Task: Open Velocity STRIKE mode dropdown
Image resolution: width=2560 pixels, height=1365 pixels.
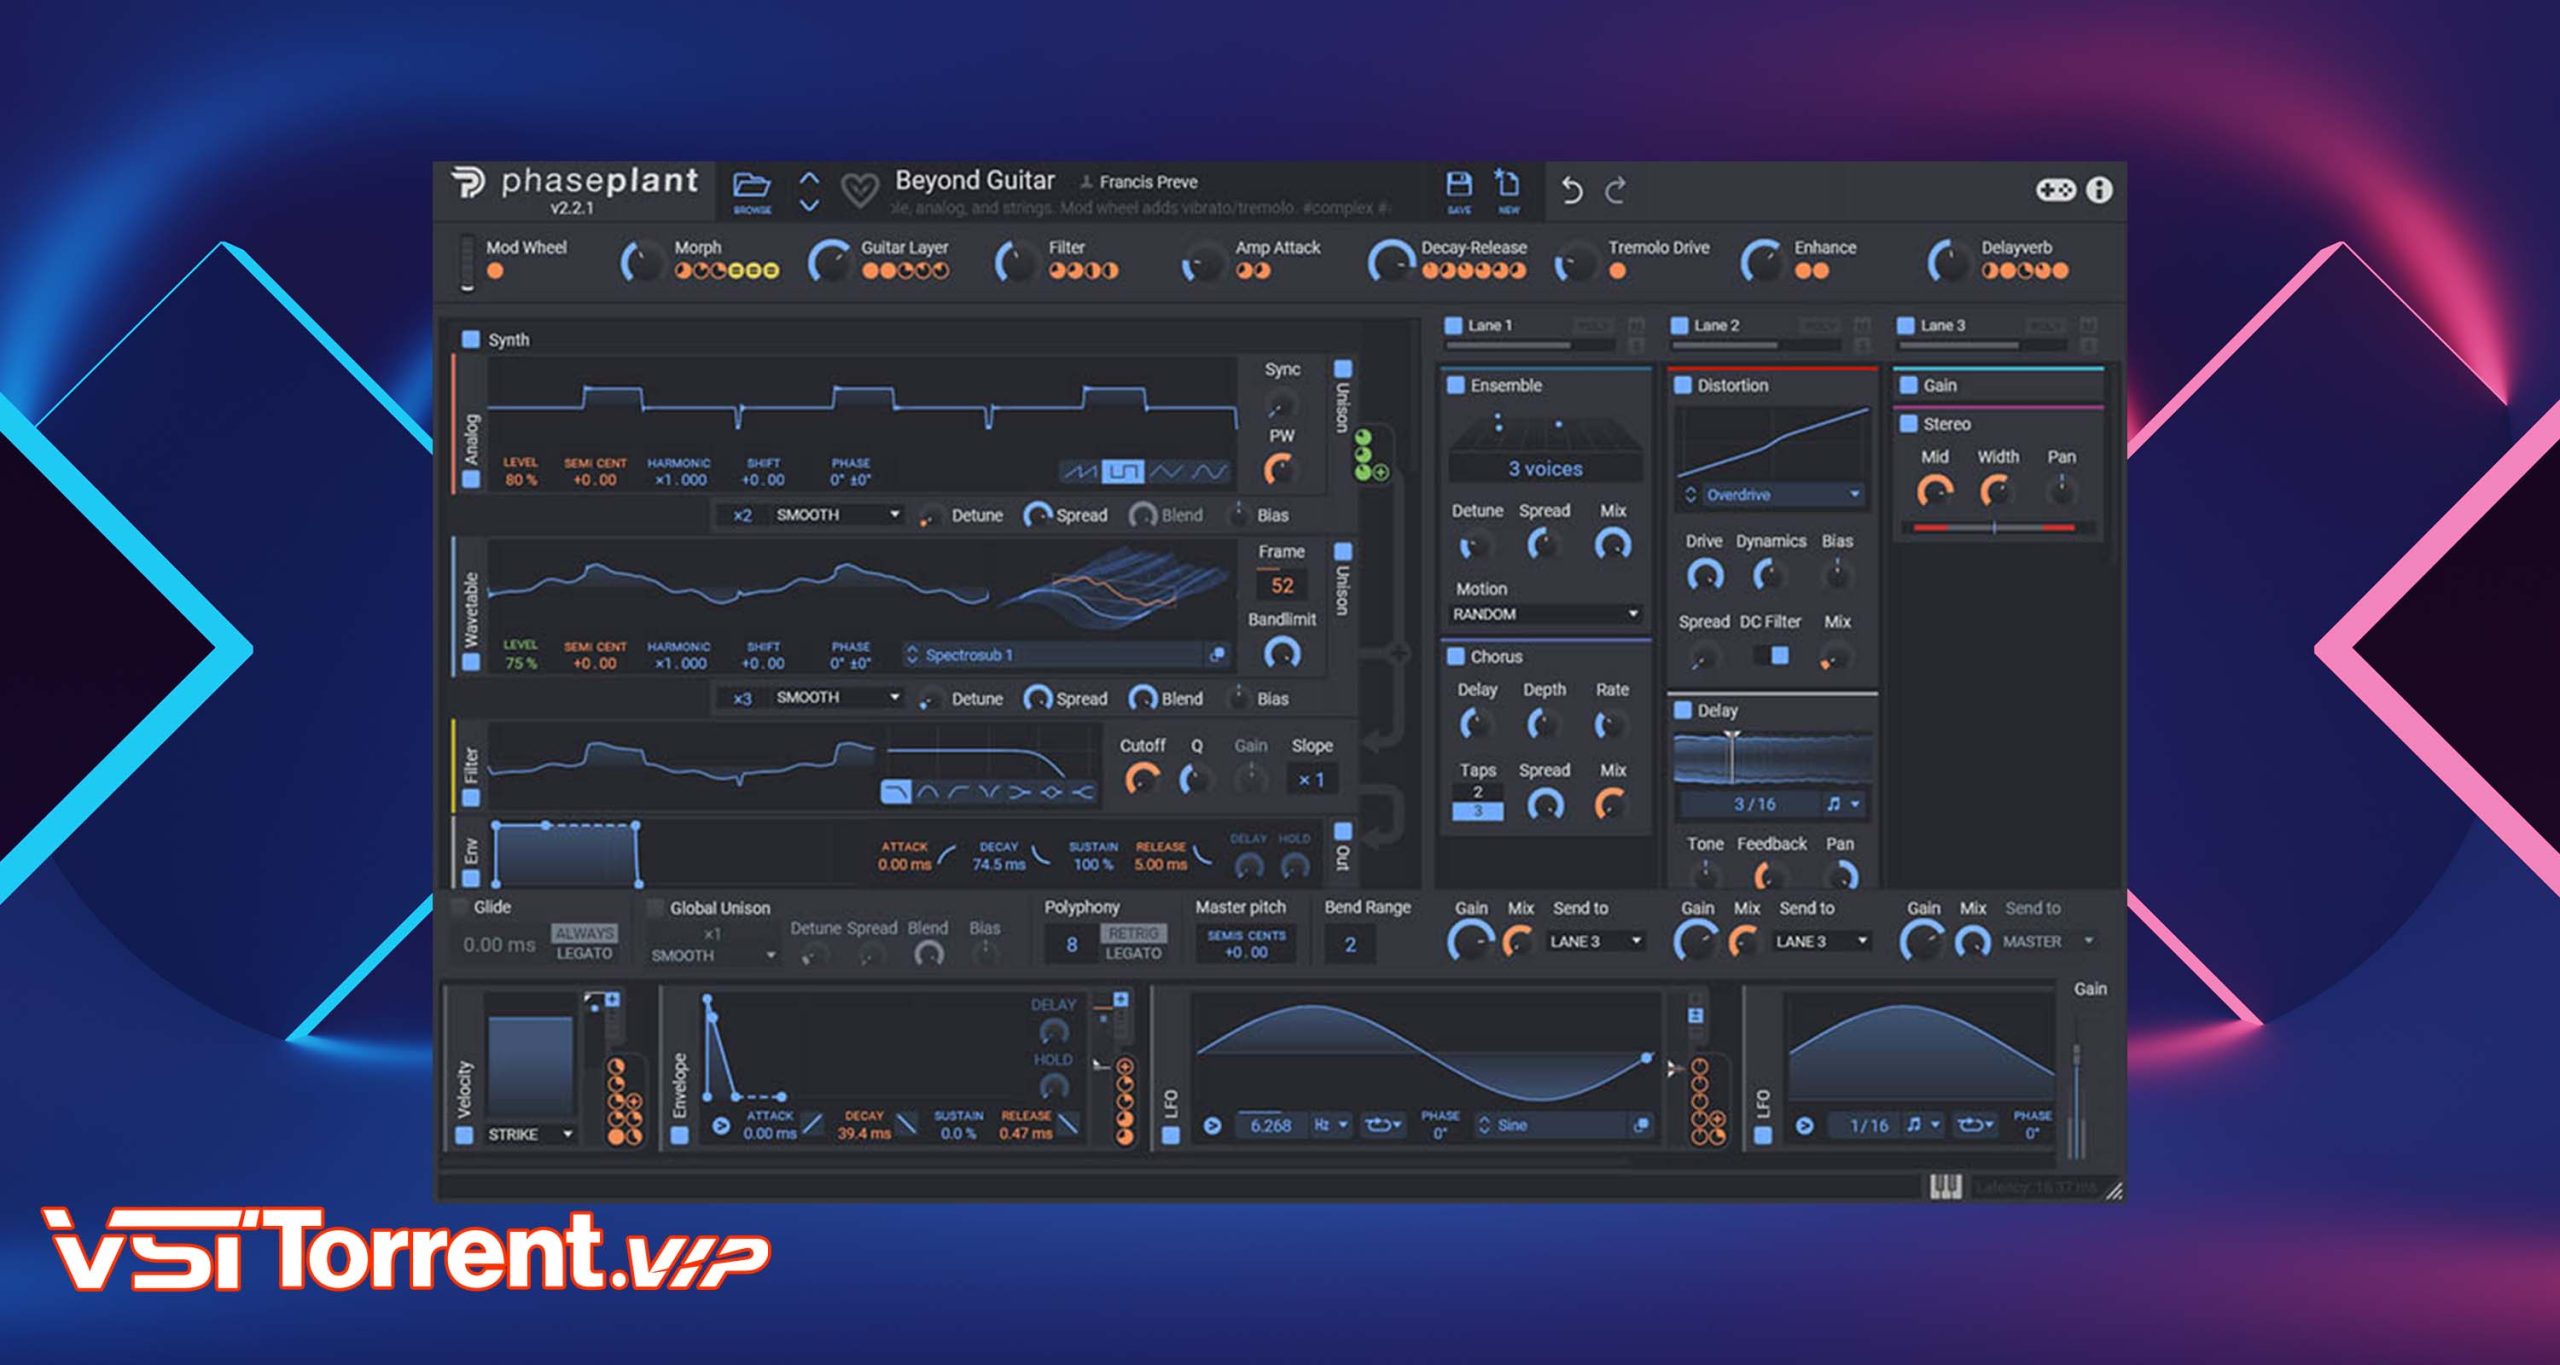Action: 529,1134
